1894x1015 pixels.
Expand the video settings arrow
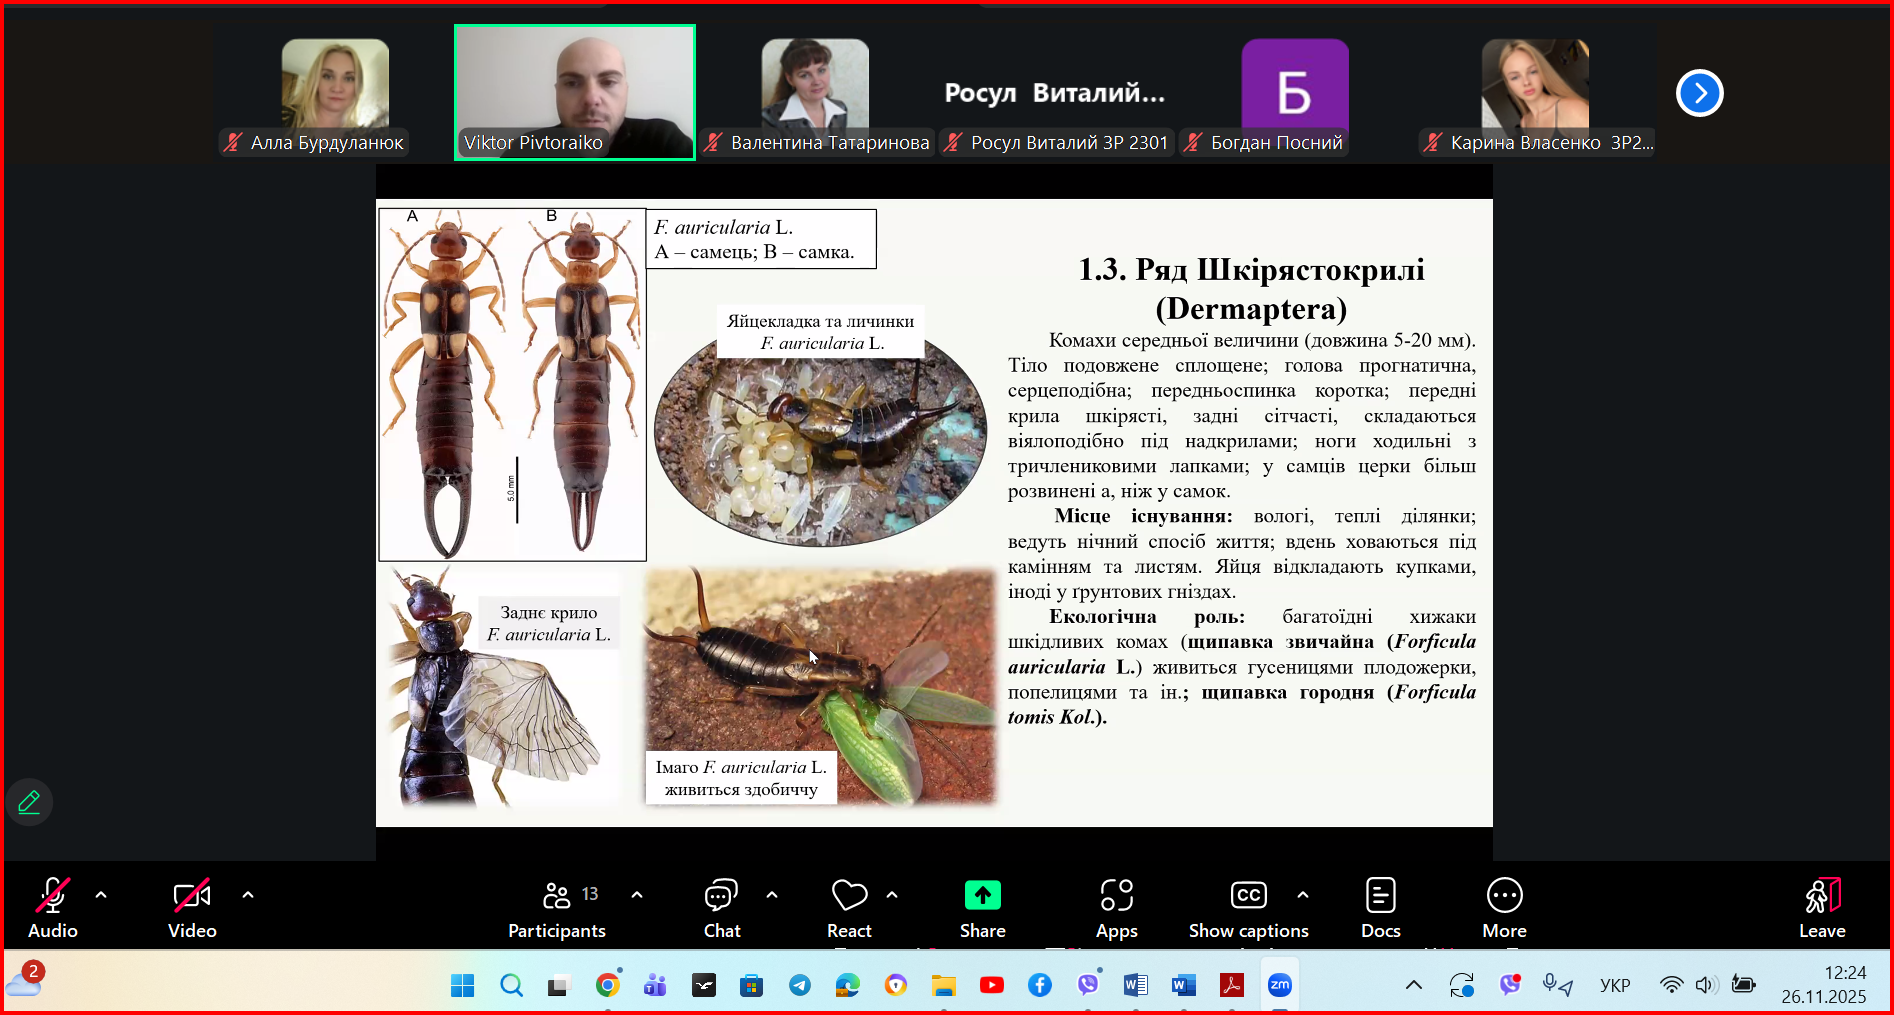[x=248, y=895]
